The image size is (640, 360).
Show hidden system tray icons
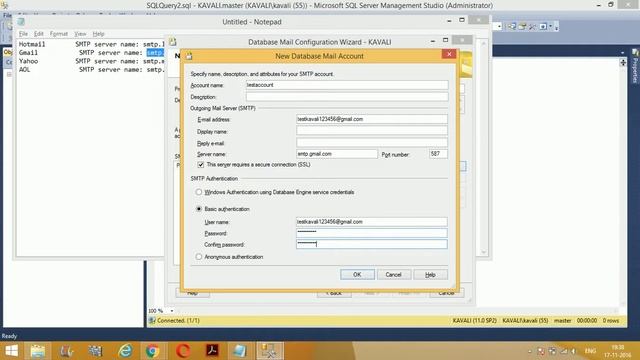529,351
